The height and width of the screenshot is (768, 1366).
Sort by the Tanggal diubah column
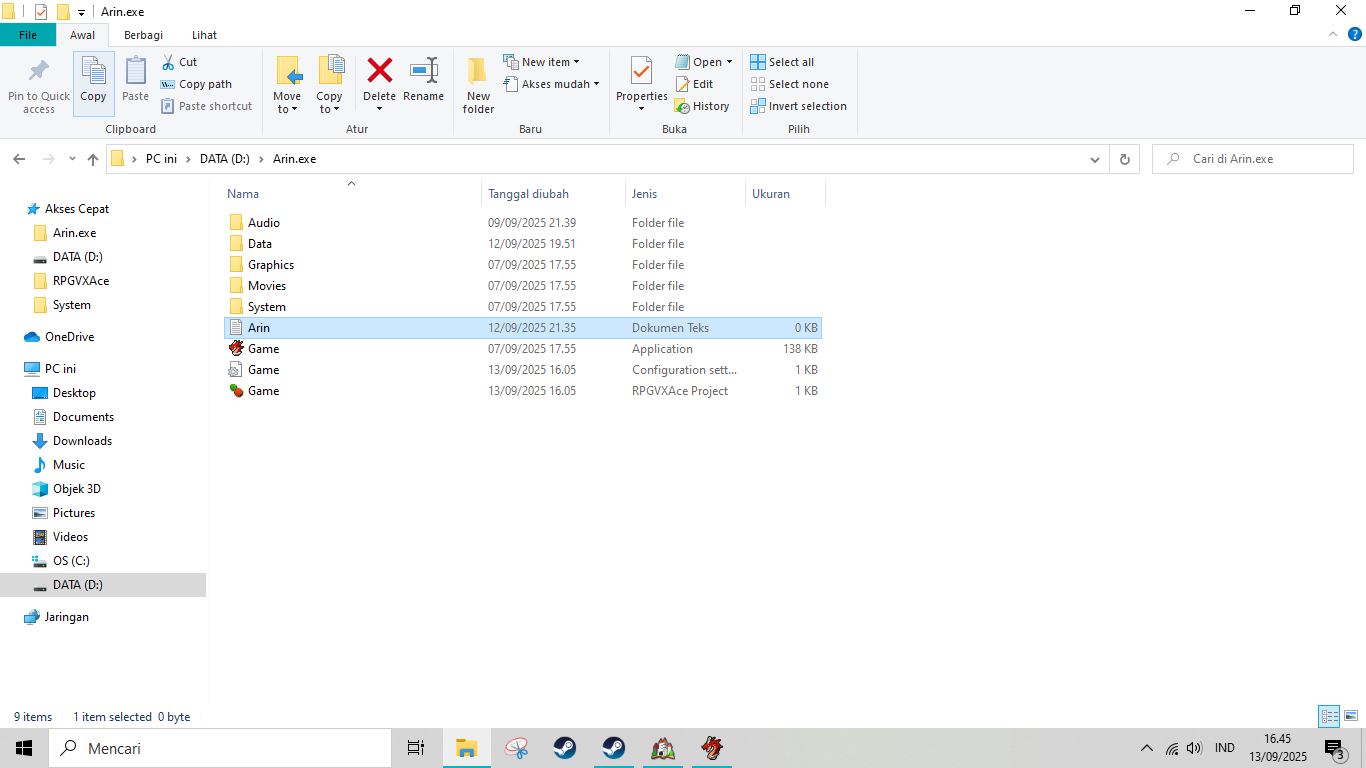552,194
